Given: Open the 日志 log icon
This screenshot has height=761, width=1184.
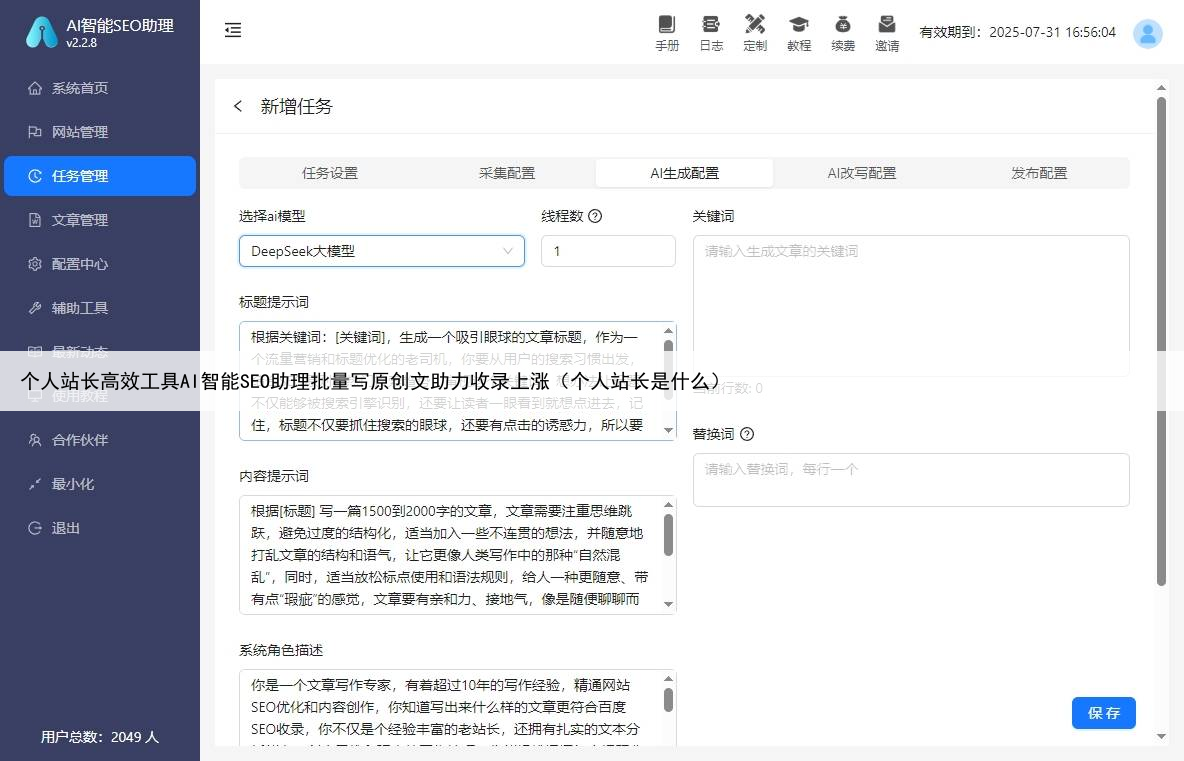Looking at the screenshot, I should click(x=711, y=32).
